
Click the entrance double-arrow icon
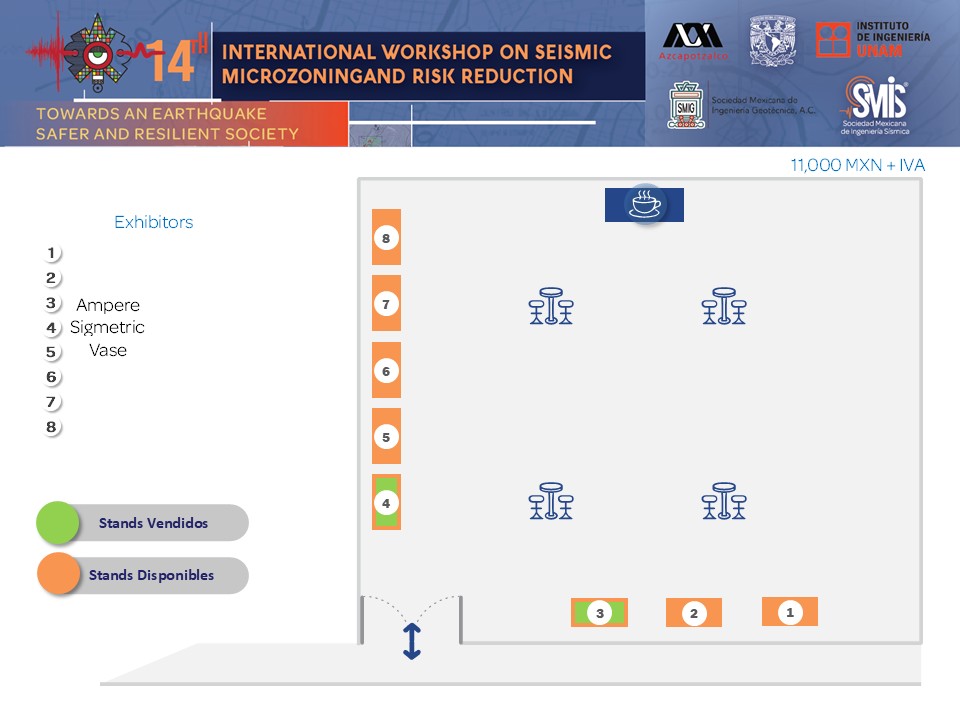coord(411,641)
